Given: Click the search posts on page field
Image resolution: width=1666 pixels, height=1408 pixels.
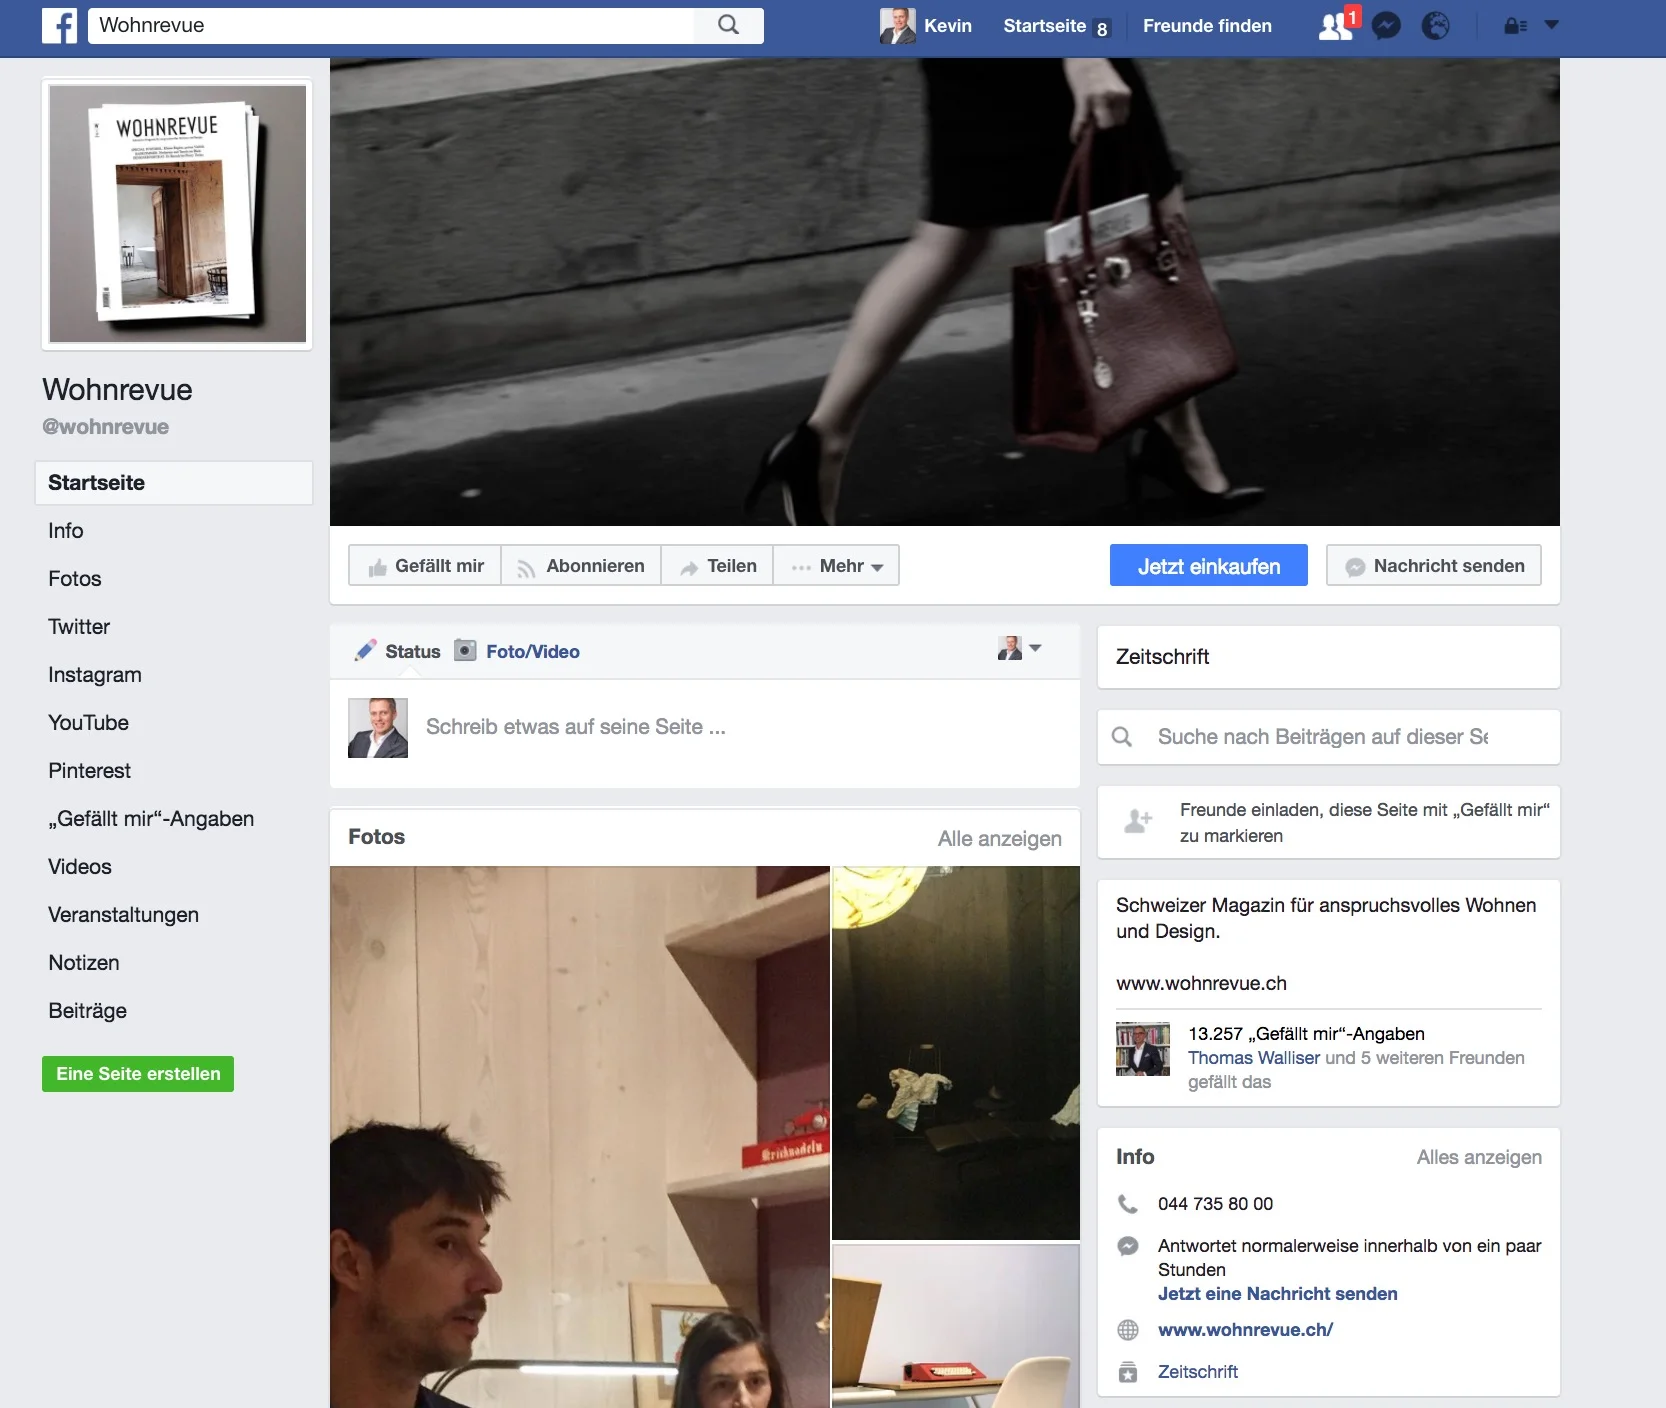Looking at the screenshot, I should coord(1329,737).
